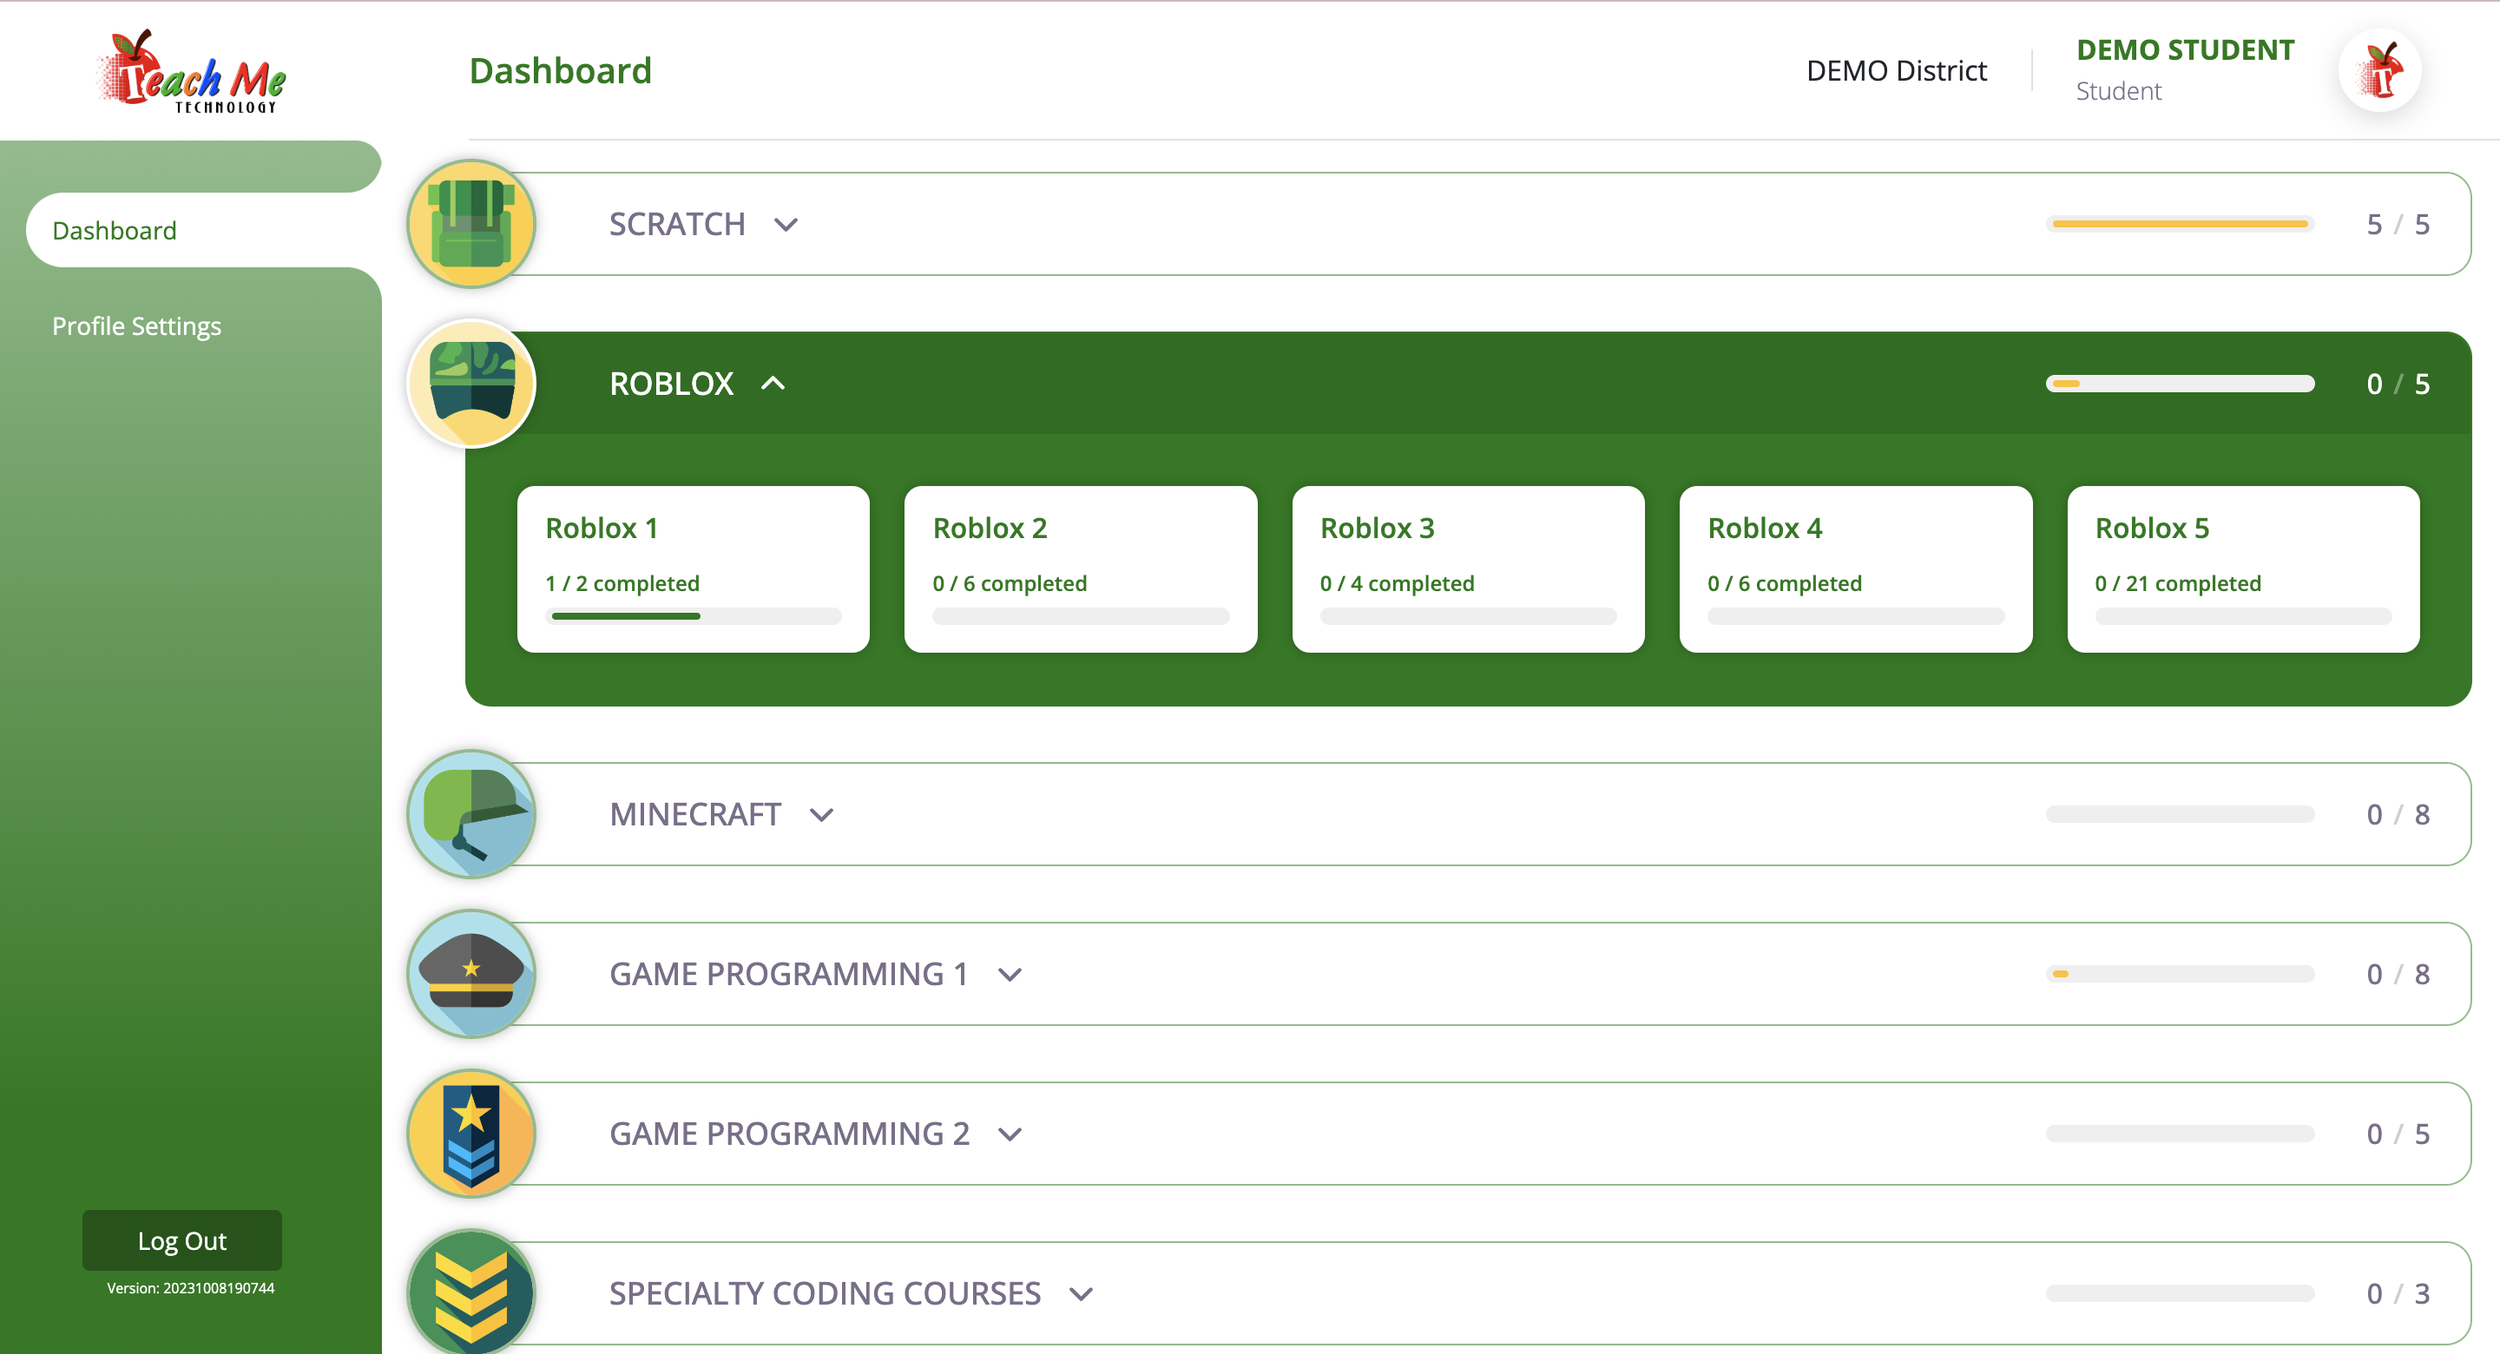Open the Roblox 5 course card
The image size is (2500, 1354).
pyautogui.click(x=2243, y=569)
